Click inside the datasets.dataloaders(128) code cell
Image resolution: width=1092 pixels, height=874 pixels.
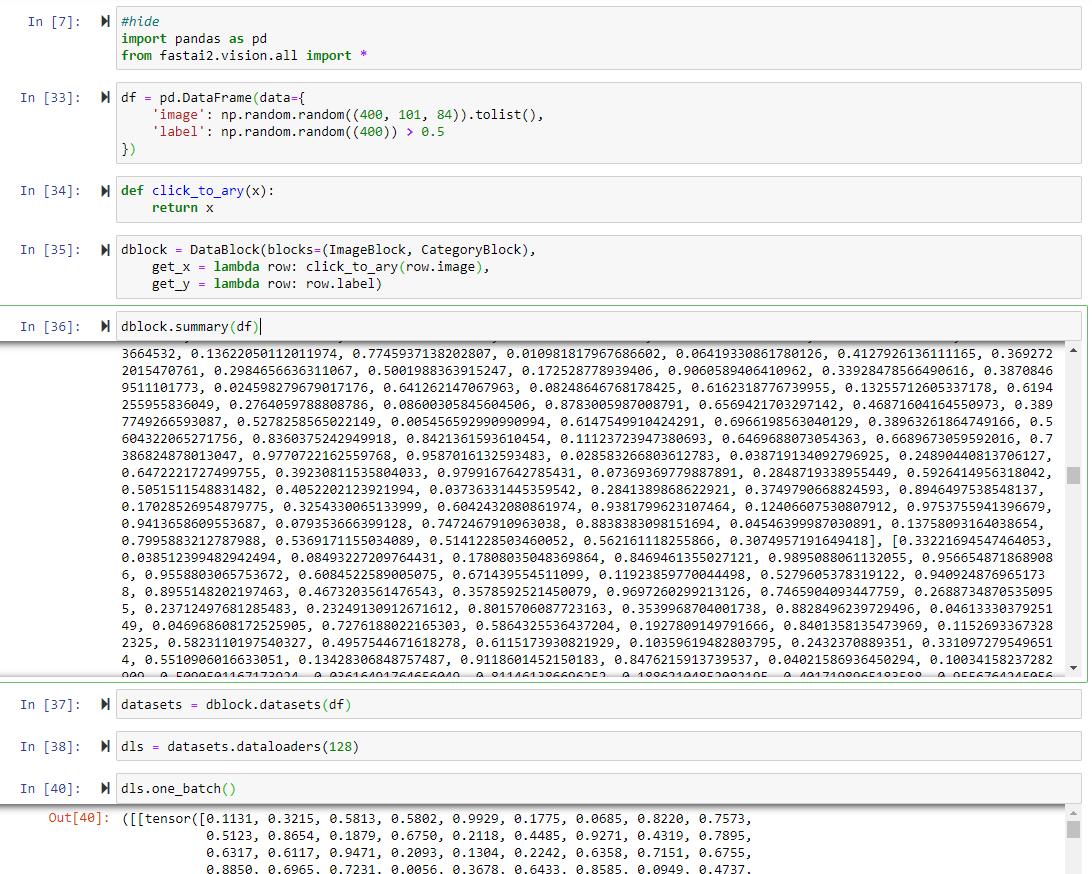pyautogui.click(x=300, y=746)
